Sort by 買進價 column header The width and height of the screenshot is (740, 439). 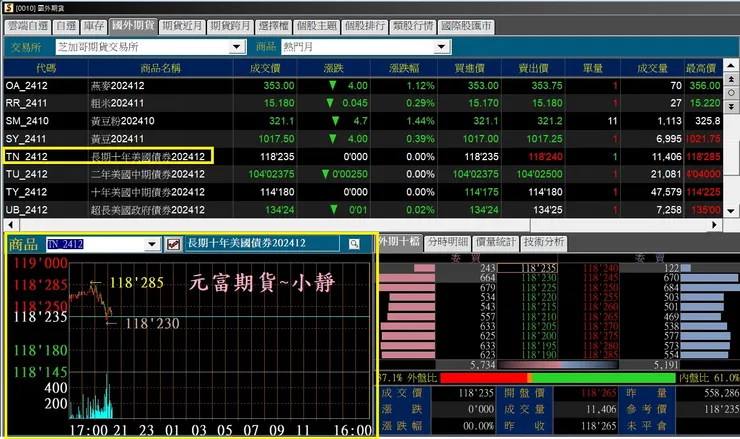470,68
